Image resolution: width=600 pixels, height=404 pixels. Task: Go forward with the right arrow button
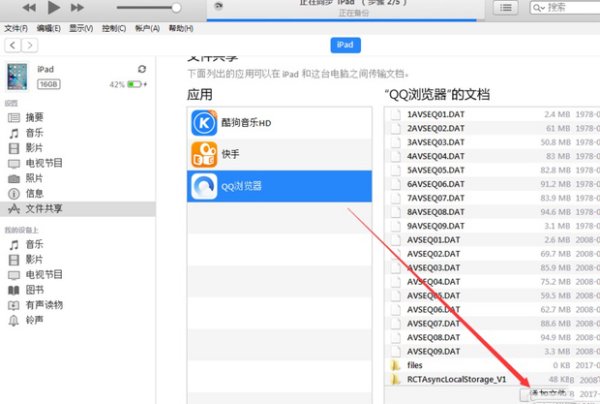point(30,46)
